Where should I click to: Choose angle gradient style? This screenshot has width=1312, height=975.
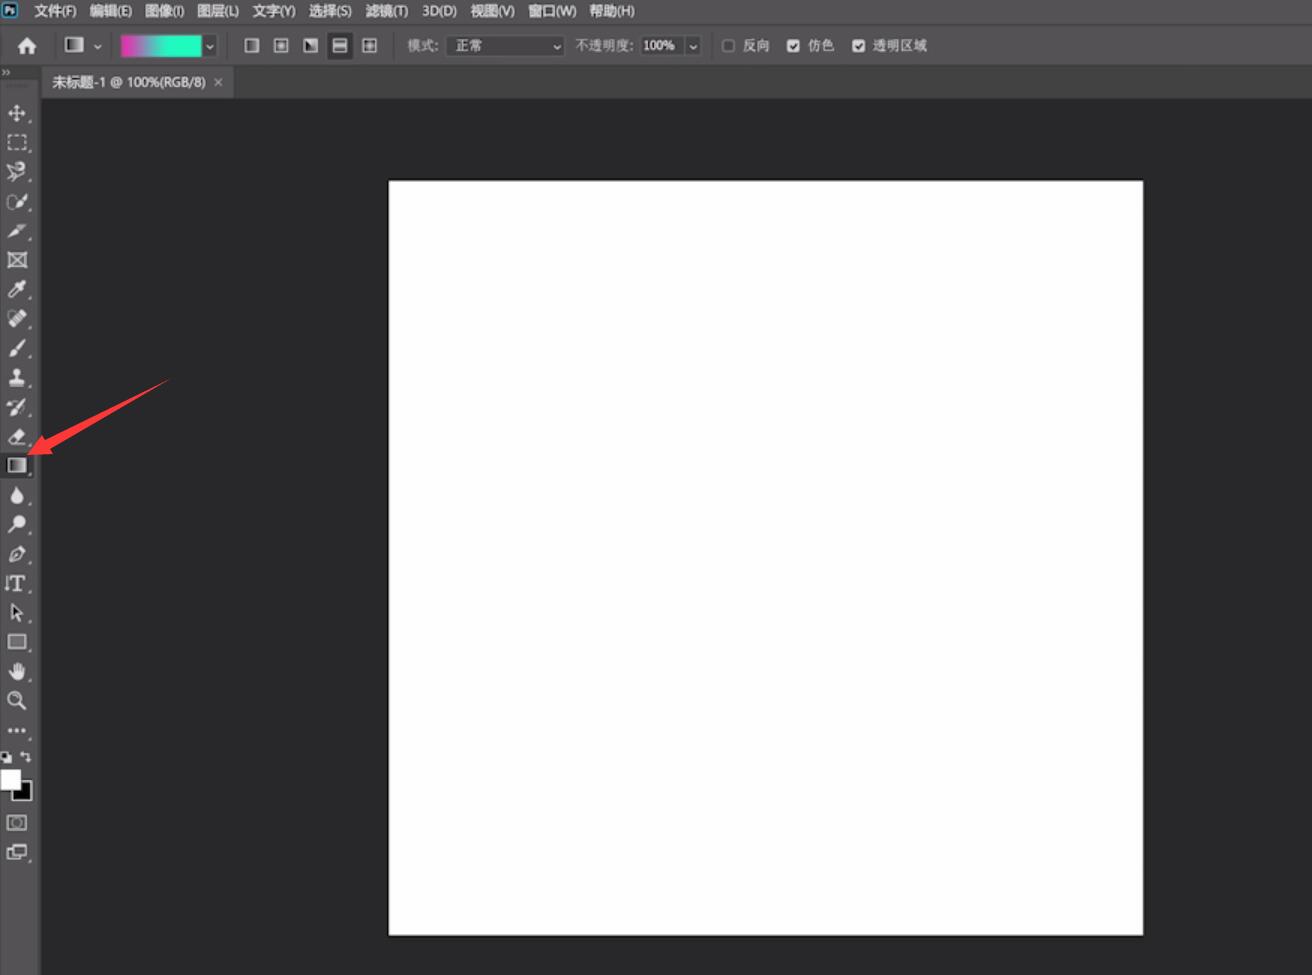[x=311, y=46]
